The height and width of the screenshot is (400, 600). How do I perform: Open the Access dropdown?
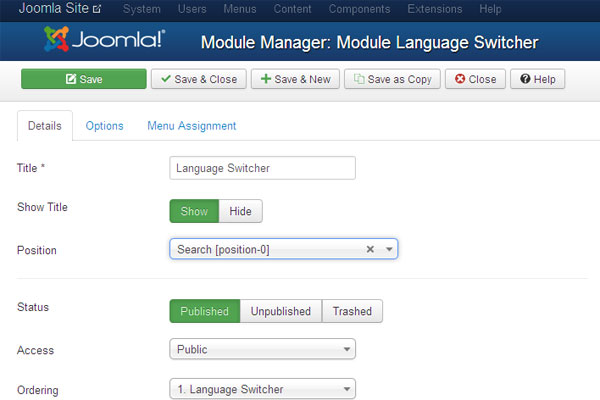(262, 349)
